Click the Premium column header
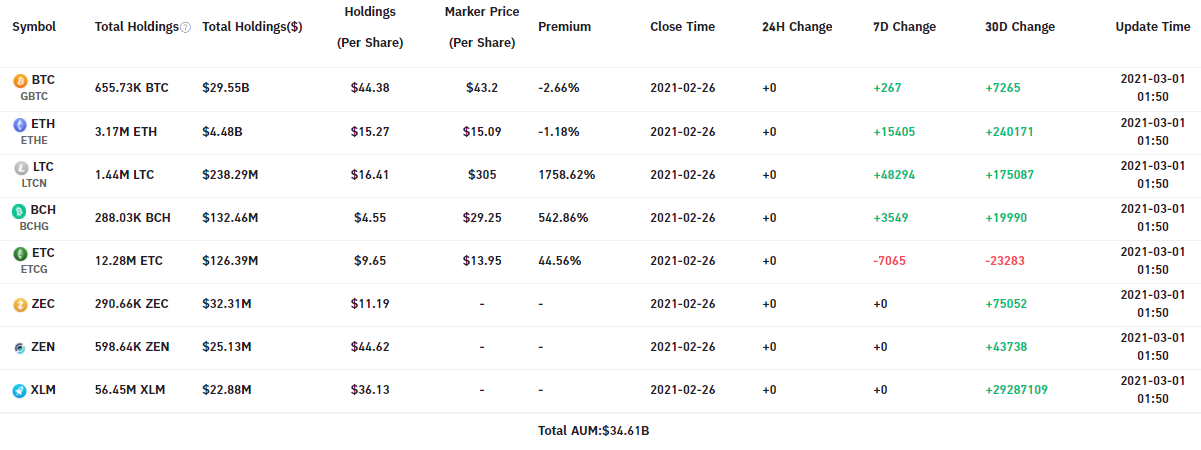The width and height of the screenshot is (1201, 450). click(564, 27)
